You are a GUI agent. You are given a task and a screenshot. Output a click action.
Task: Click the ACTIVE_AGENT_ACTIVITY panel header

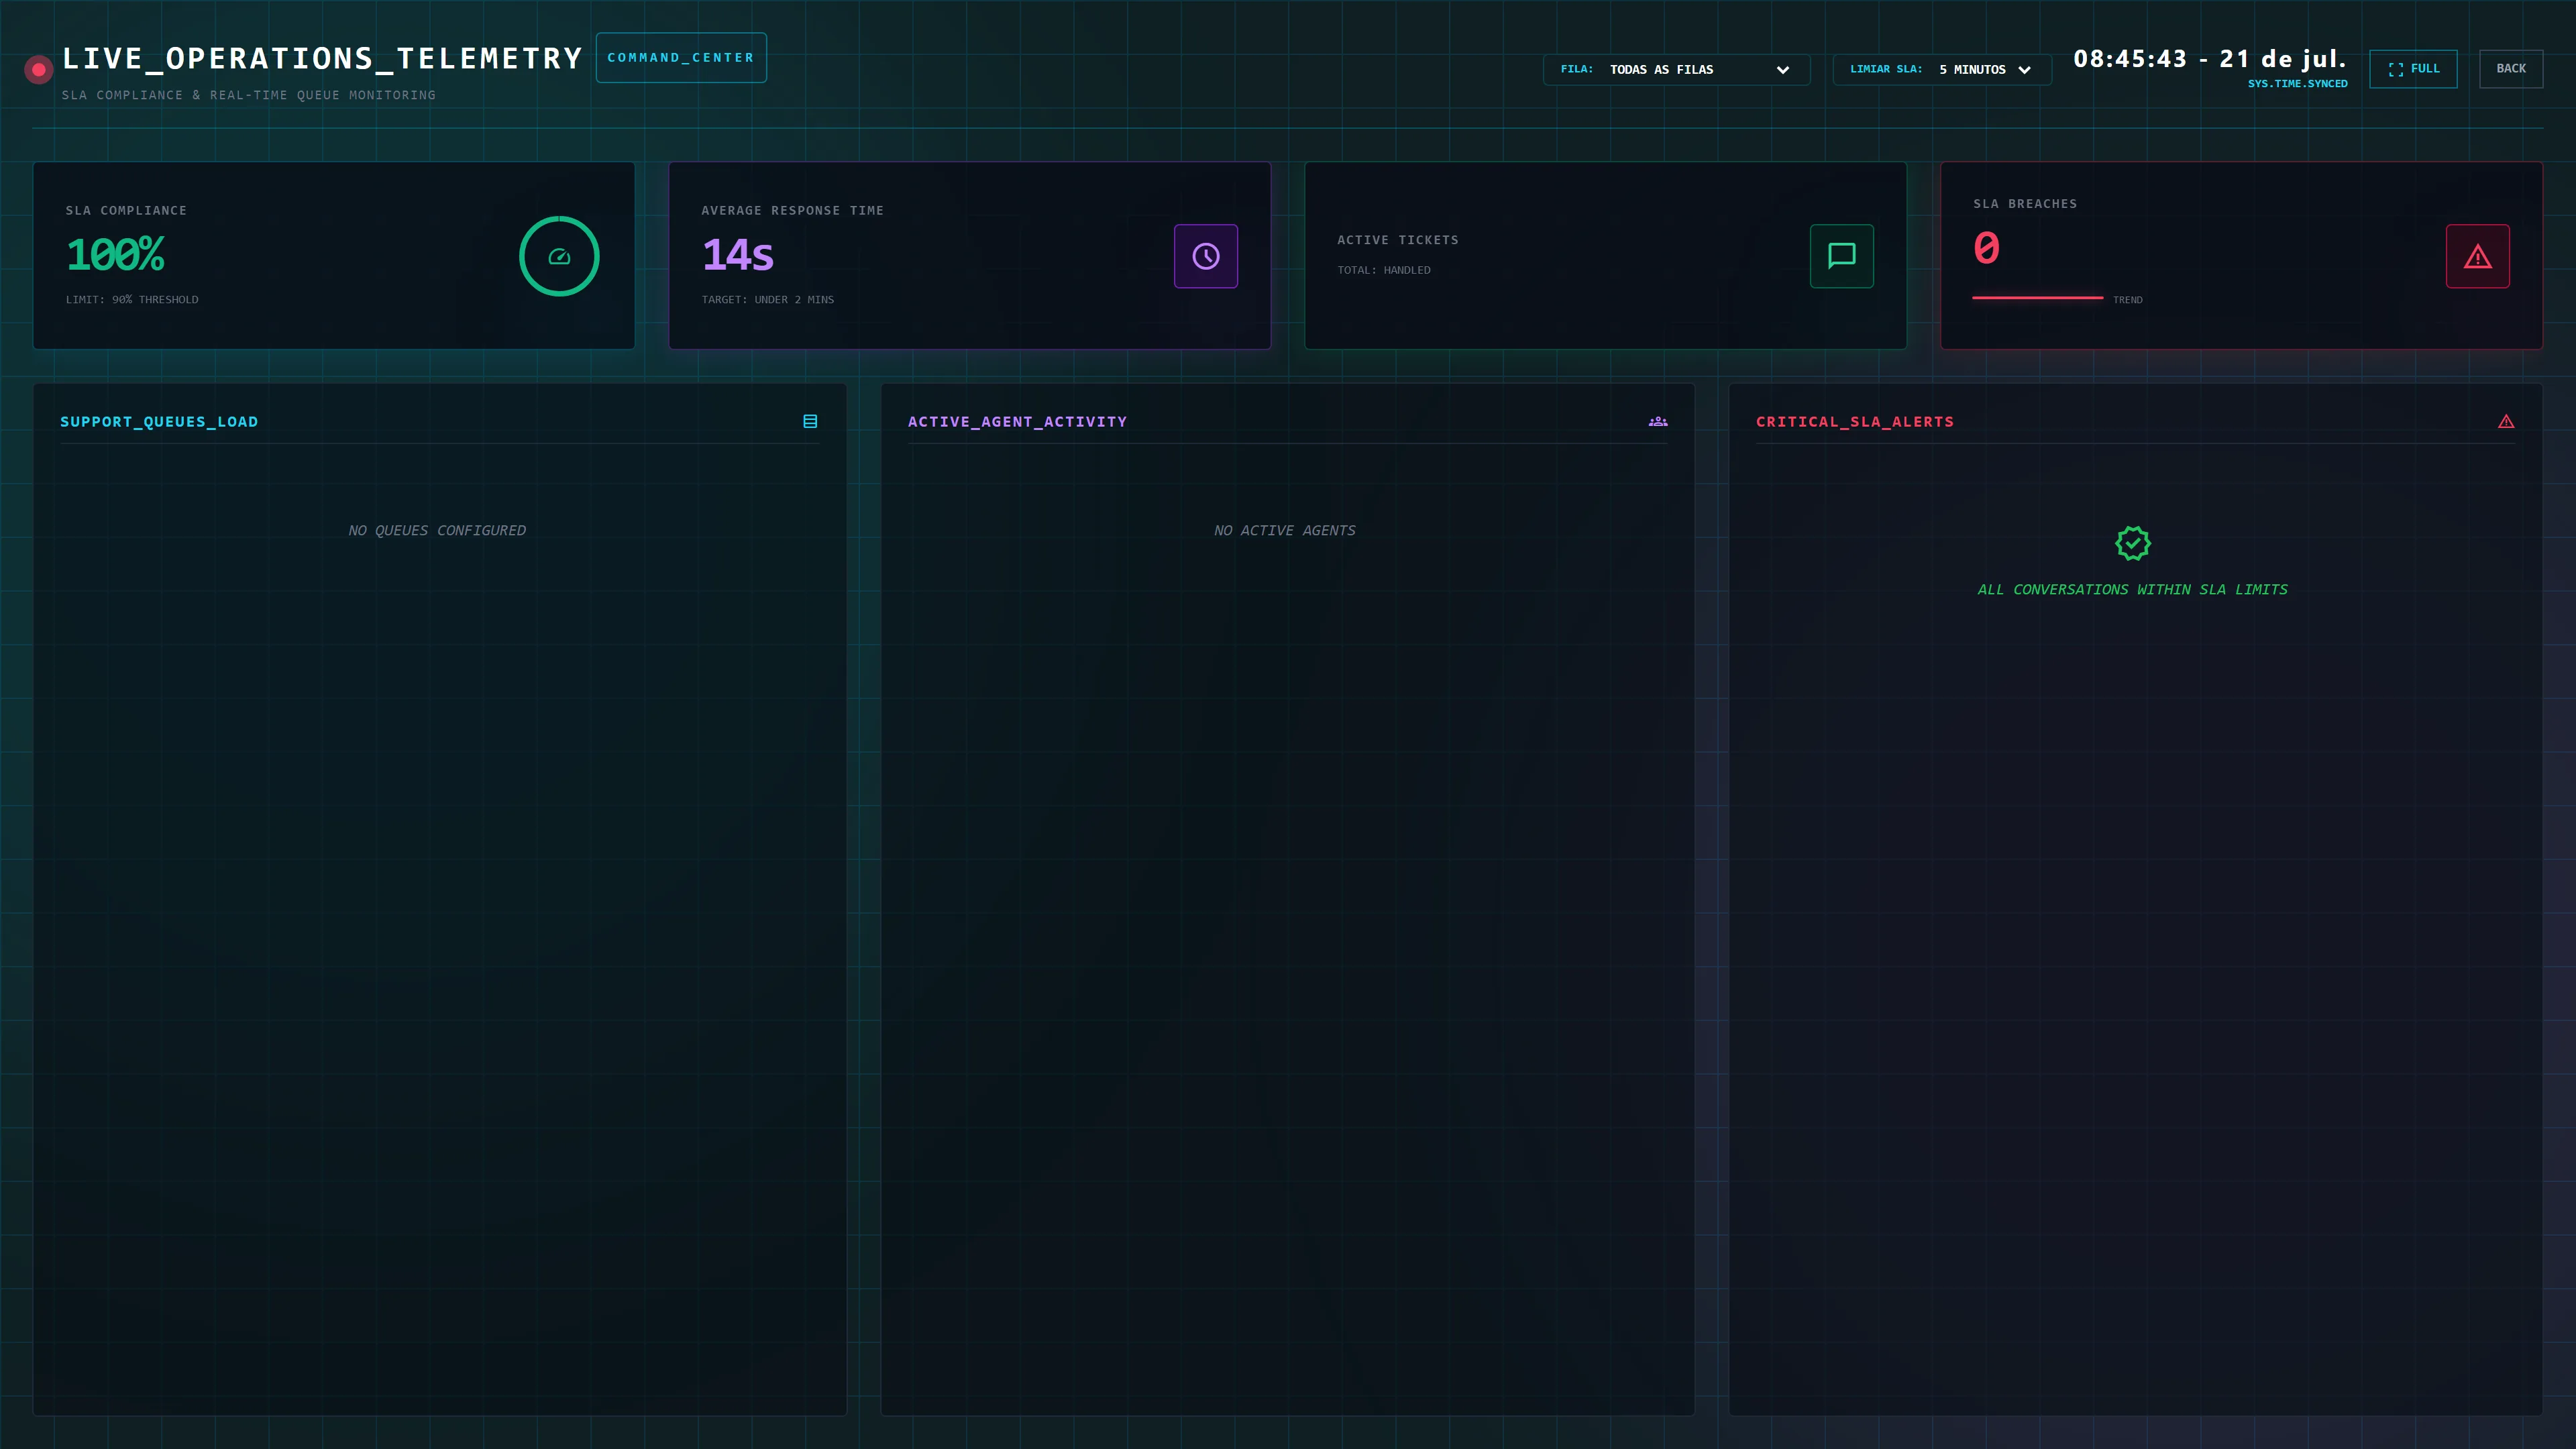pos(1017,422)
